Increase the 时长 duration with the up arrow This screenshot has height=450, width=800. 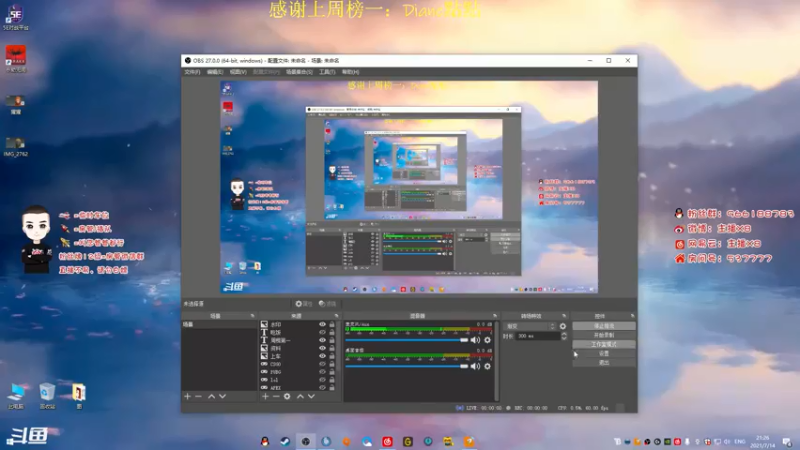click(x=564, y=334)
